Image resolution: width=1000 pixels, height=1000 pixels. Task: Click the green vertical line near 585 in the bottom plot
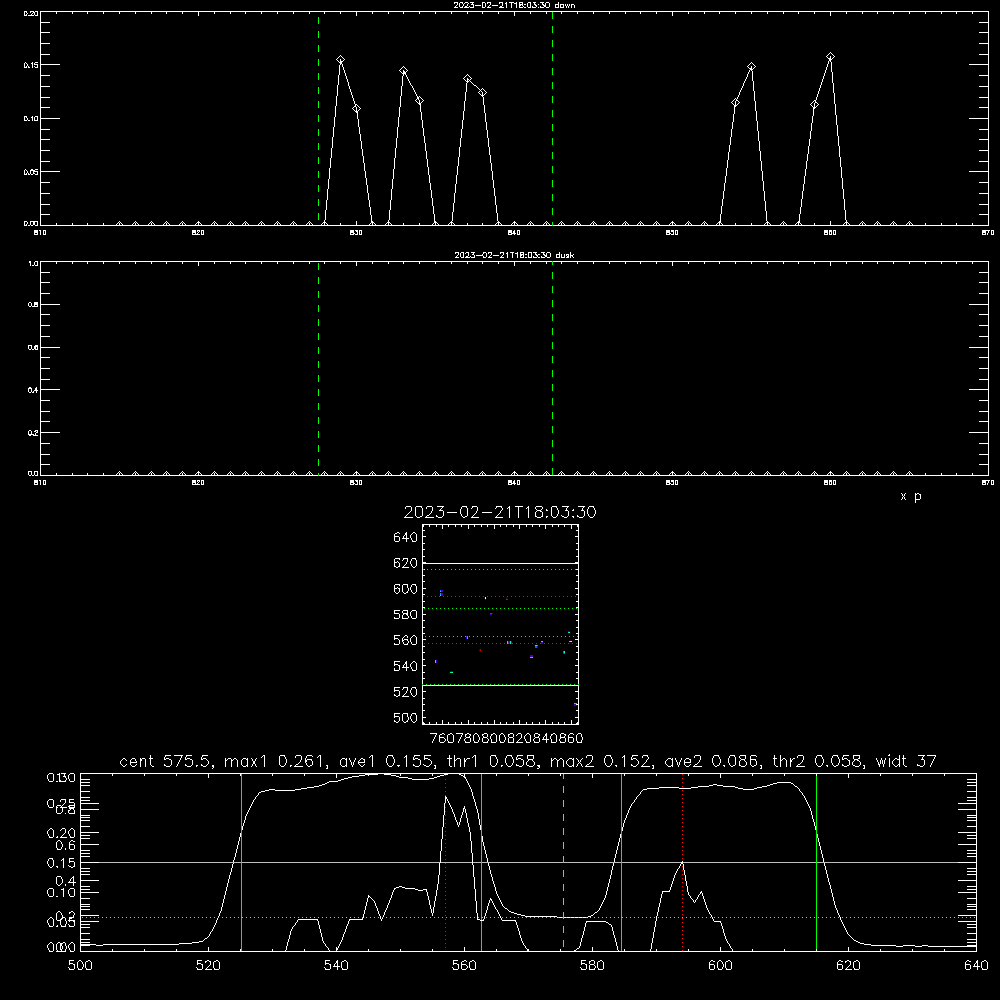coord(621,861)
